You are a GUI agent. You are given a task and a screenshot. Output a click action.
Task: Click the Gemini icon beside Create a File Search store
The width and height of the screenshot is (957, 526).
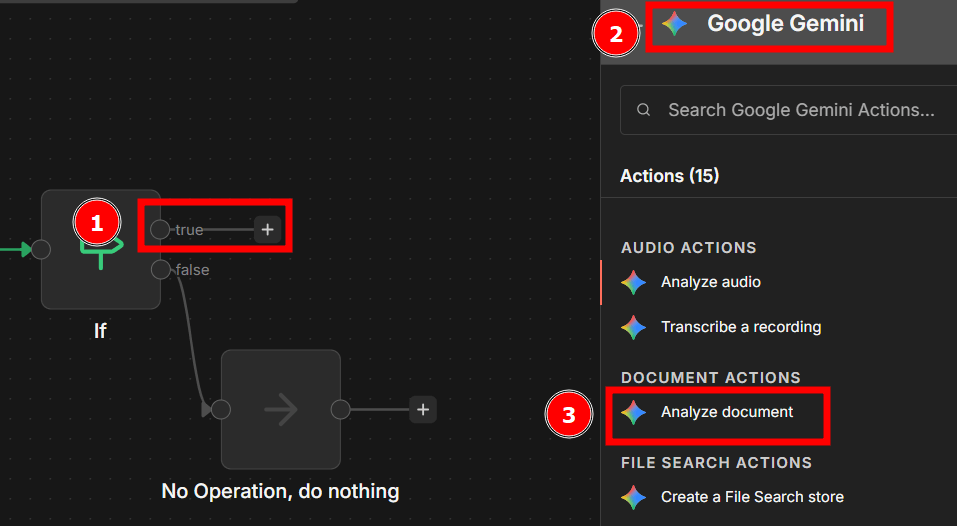634,497
